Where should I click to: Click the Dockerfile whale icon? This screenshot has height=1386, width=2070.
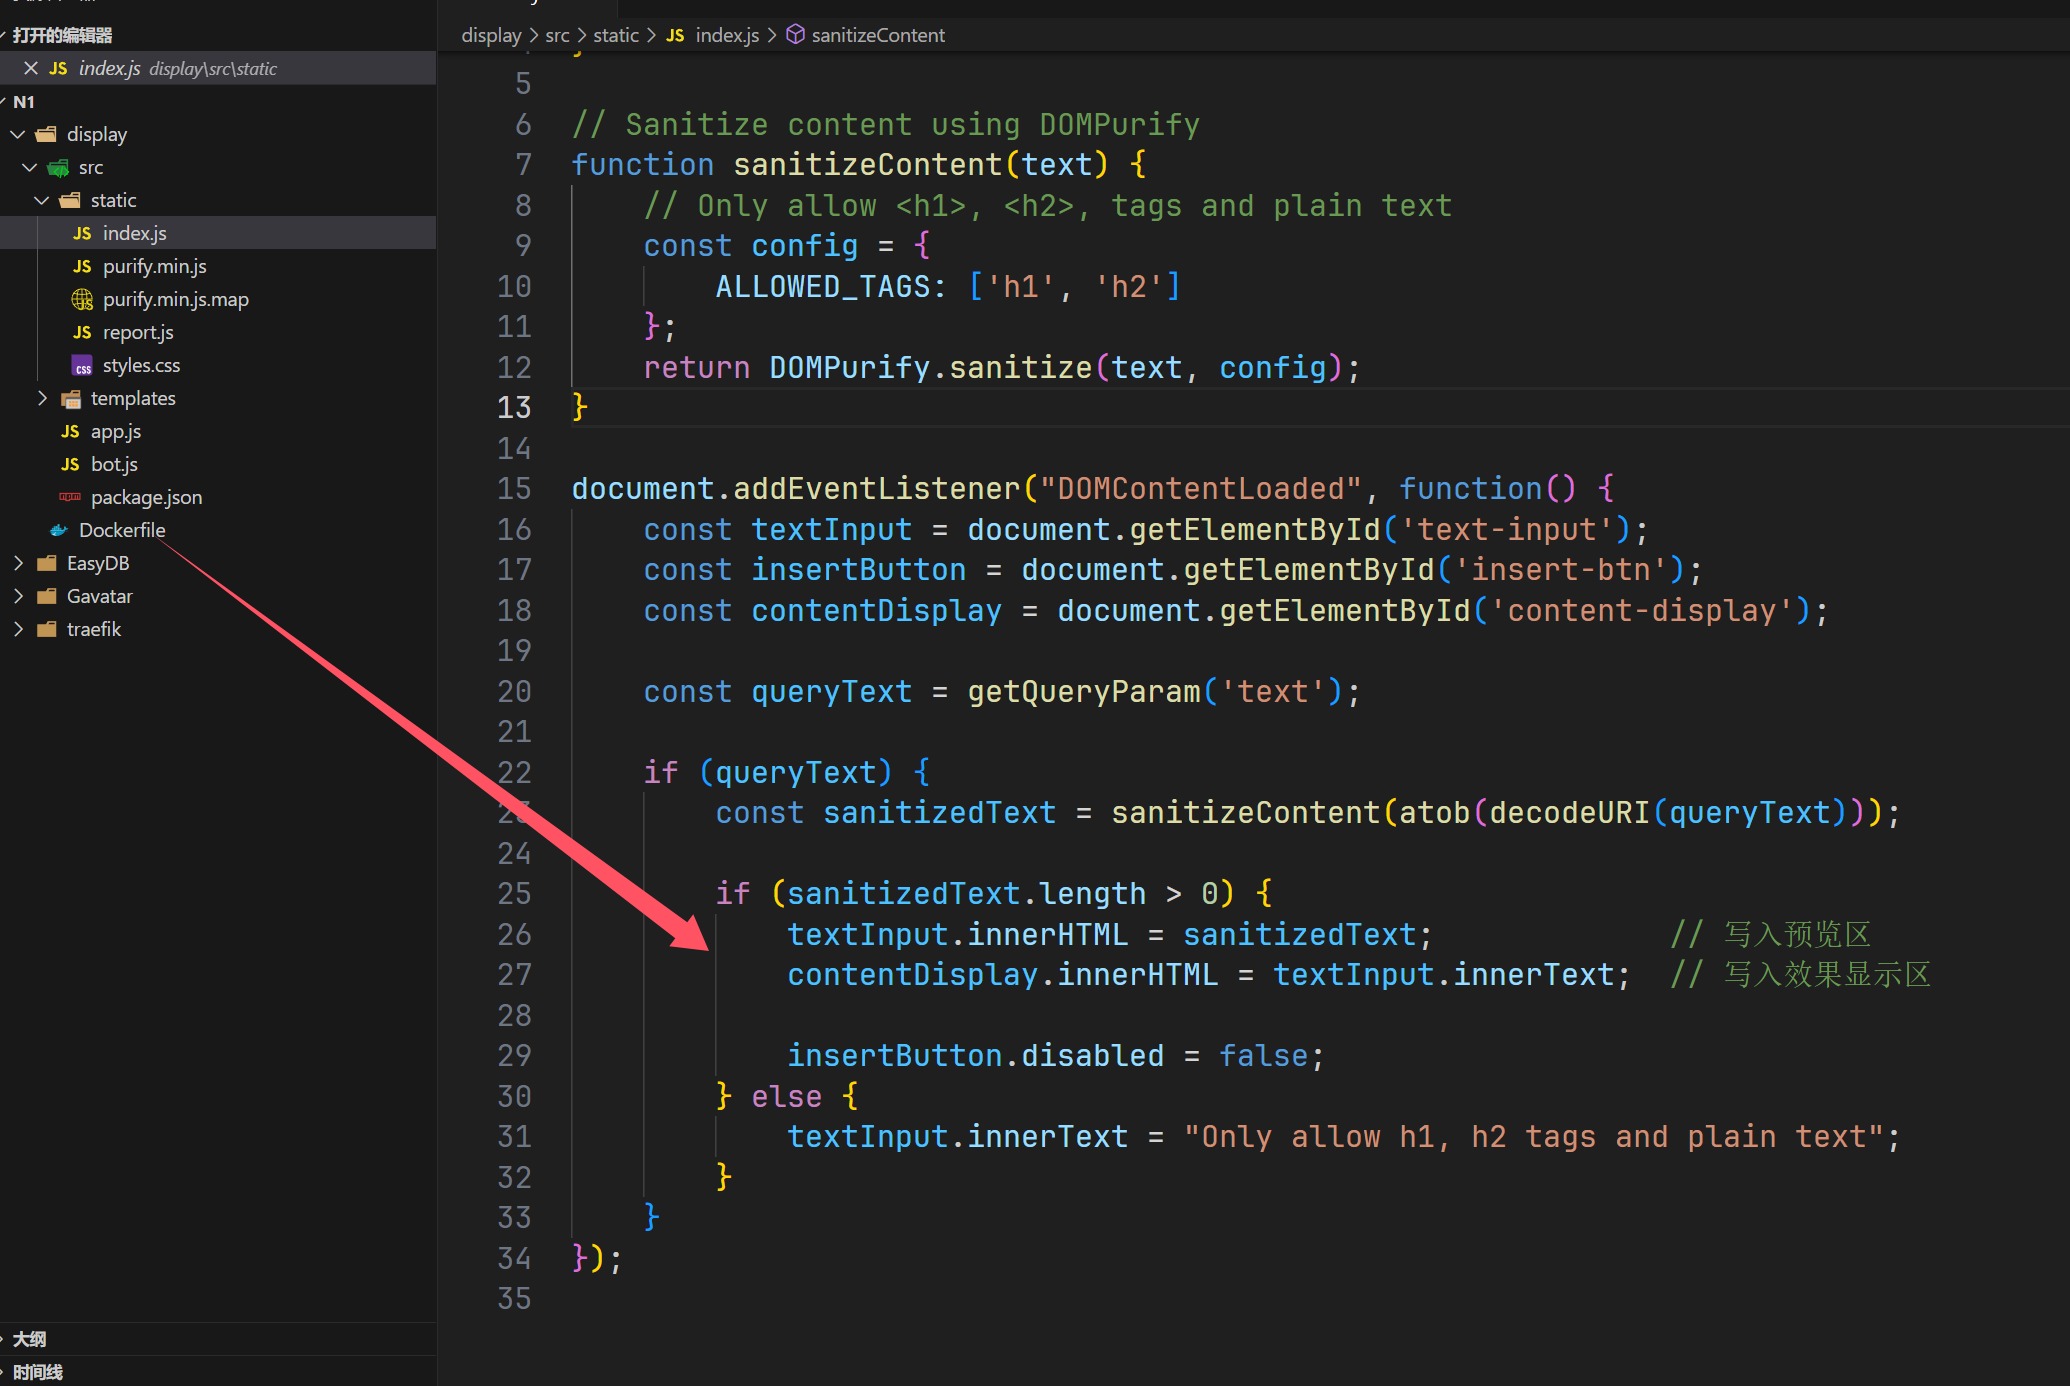tap(59, 530)
